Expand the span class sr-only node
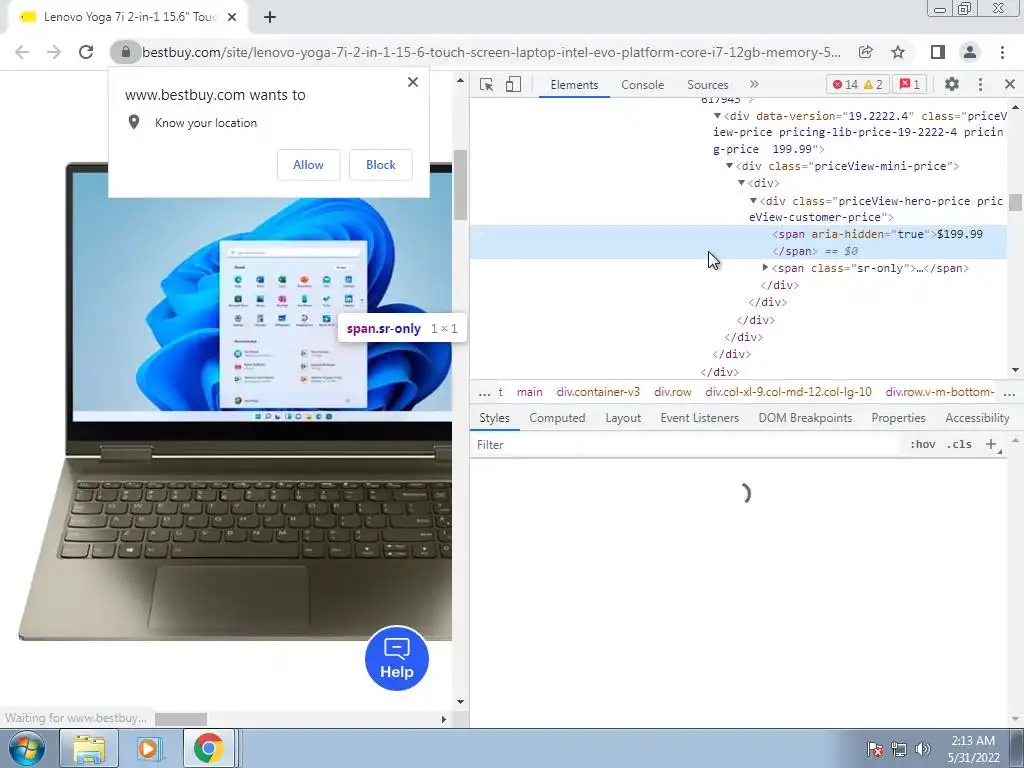The width and height of the screenshot is (1024, 768). click(765, 268)
